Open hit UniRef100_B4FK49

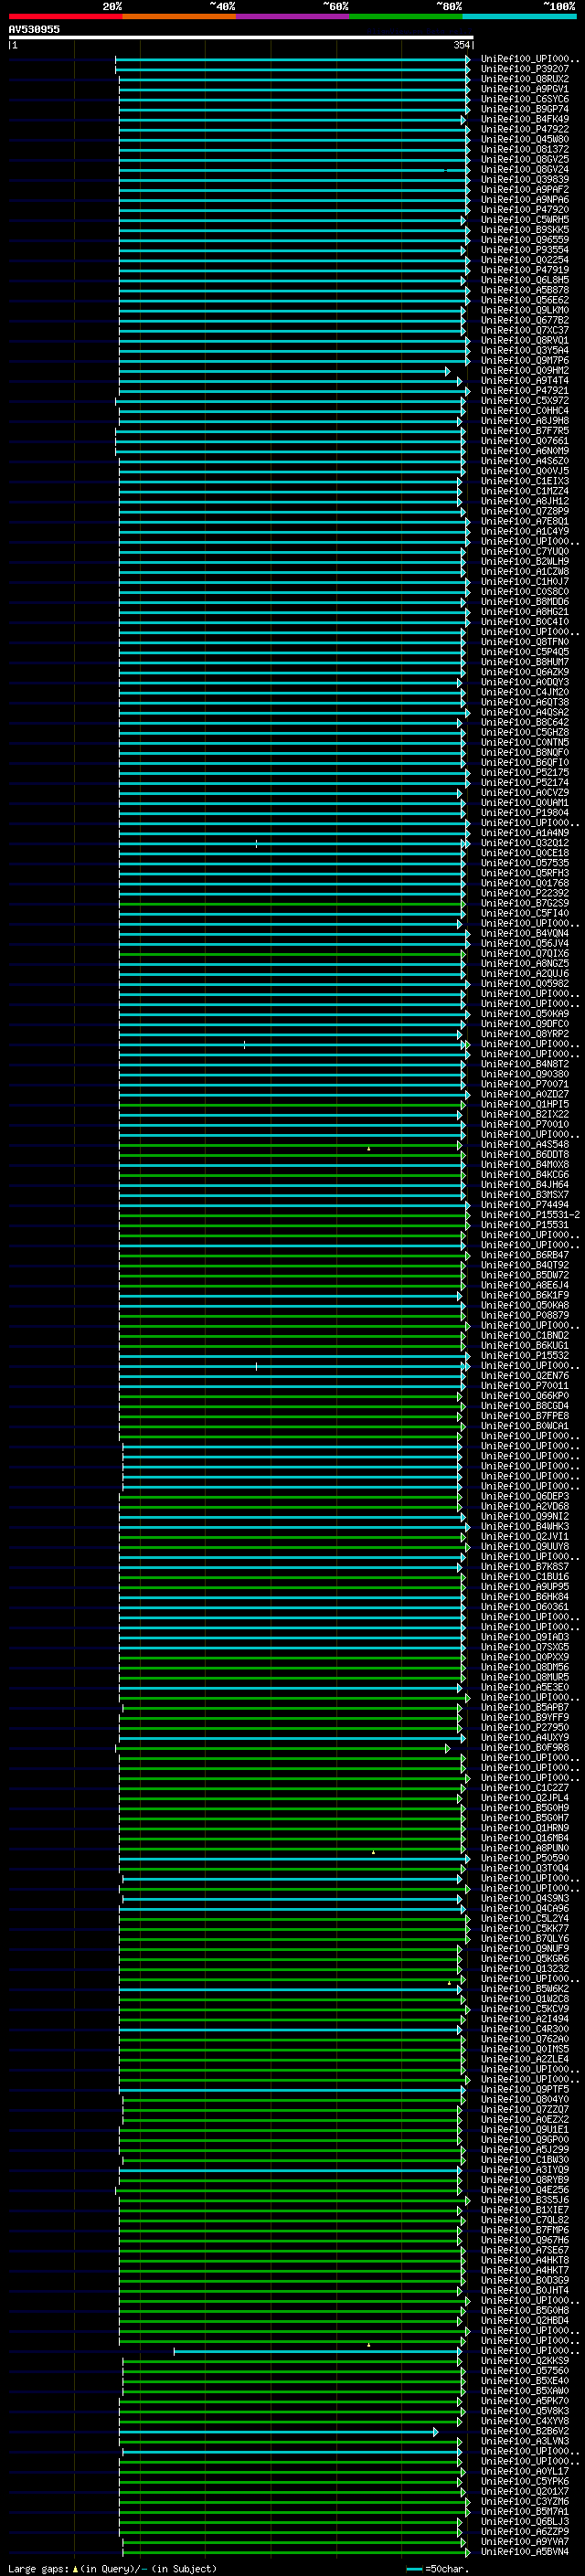pyautogui.click(x=525, y=119)
